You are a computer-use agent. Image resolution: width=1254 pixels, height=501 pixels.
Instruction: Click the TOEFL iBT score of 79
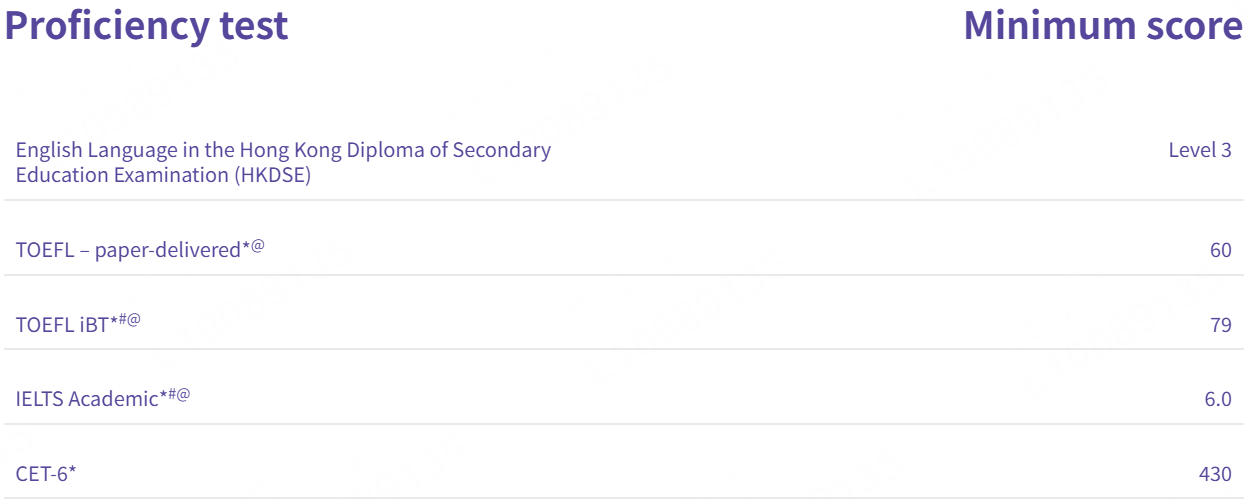click(1220, 325)
